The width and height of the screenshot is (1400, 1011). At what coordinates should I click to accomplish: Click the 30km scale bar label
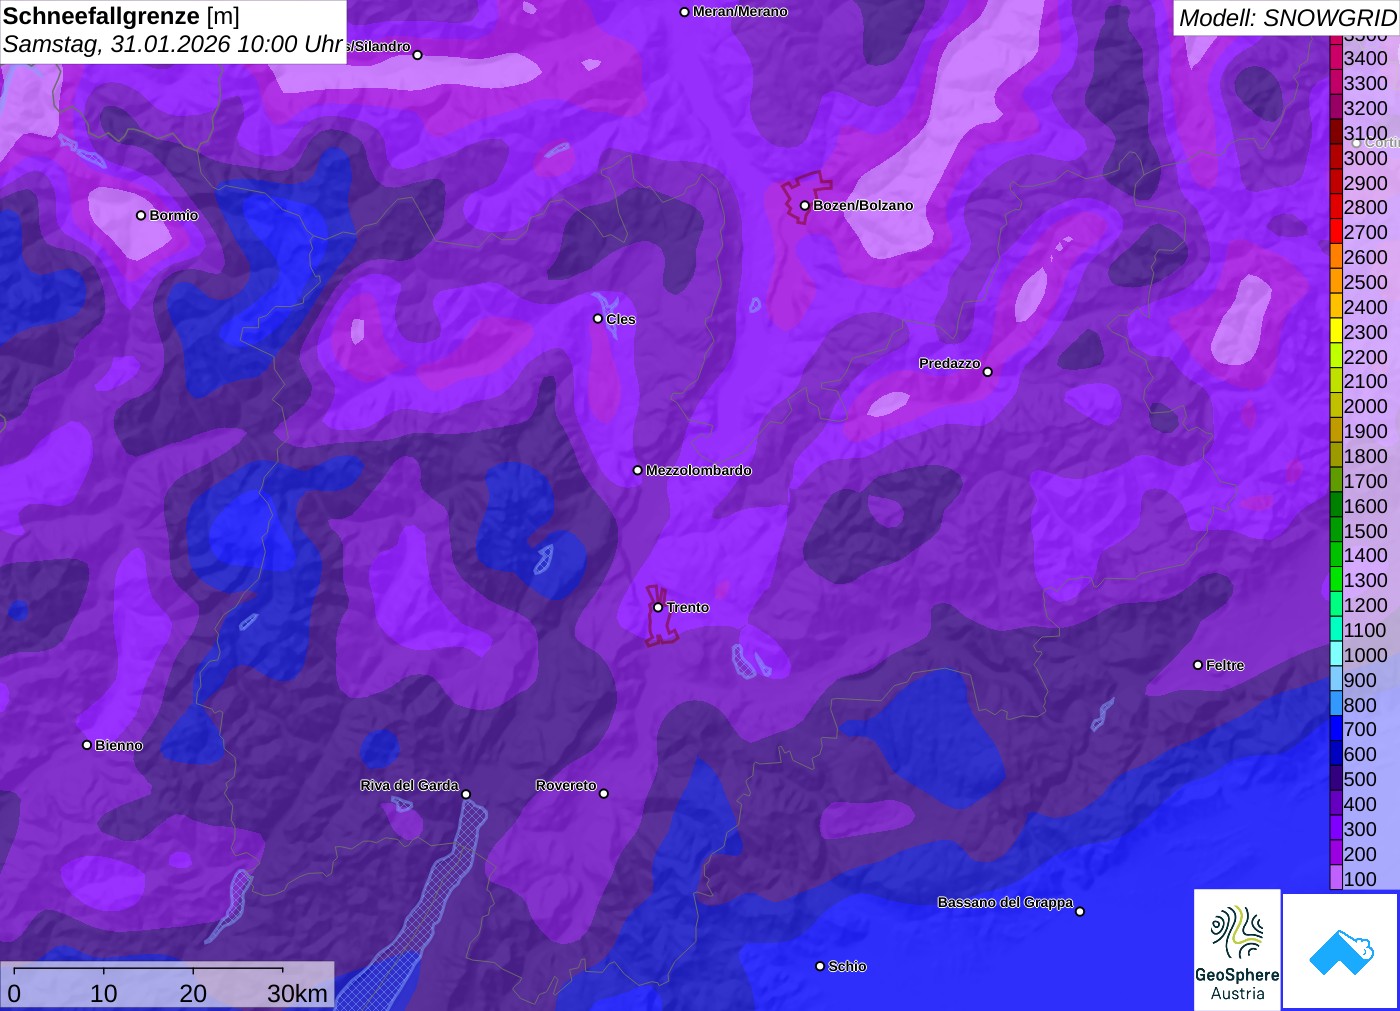pos(297,993)
